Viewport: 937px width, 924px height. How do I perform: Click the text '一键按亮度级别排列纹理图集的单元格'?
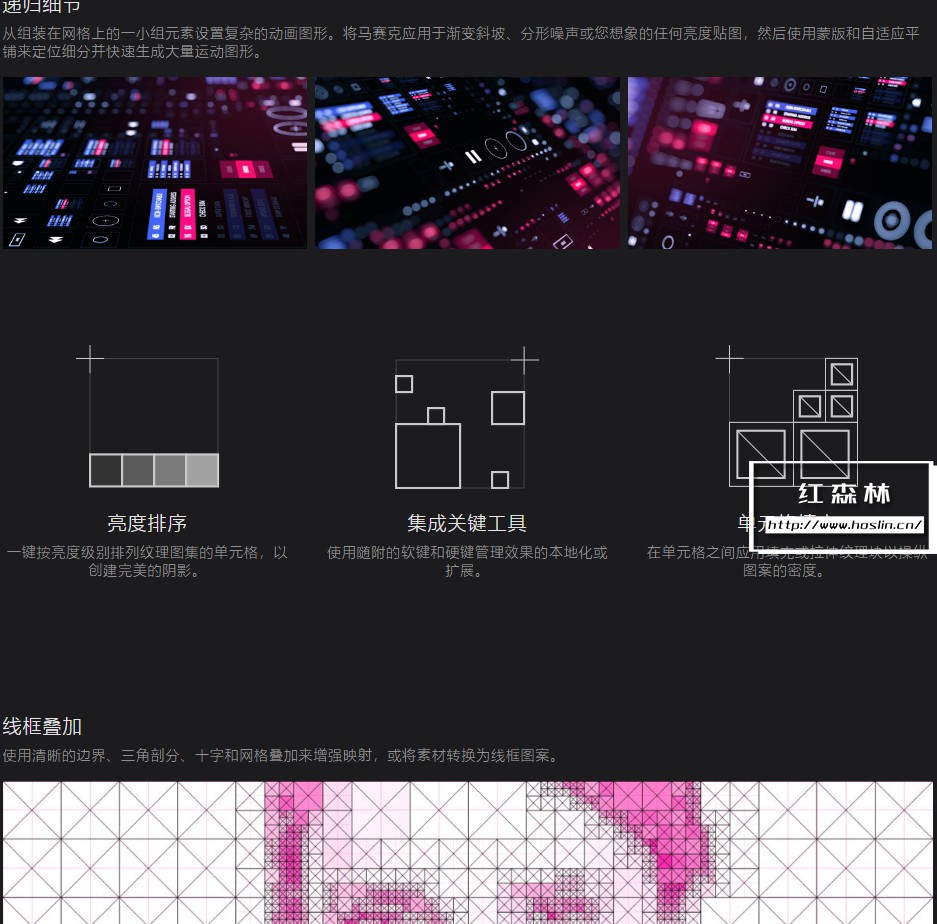click(x=132, y=552)
